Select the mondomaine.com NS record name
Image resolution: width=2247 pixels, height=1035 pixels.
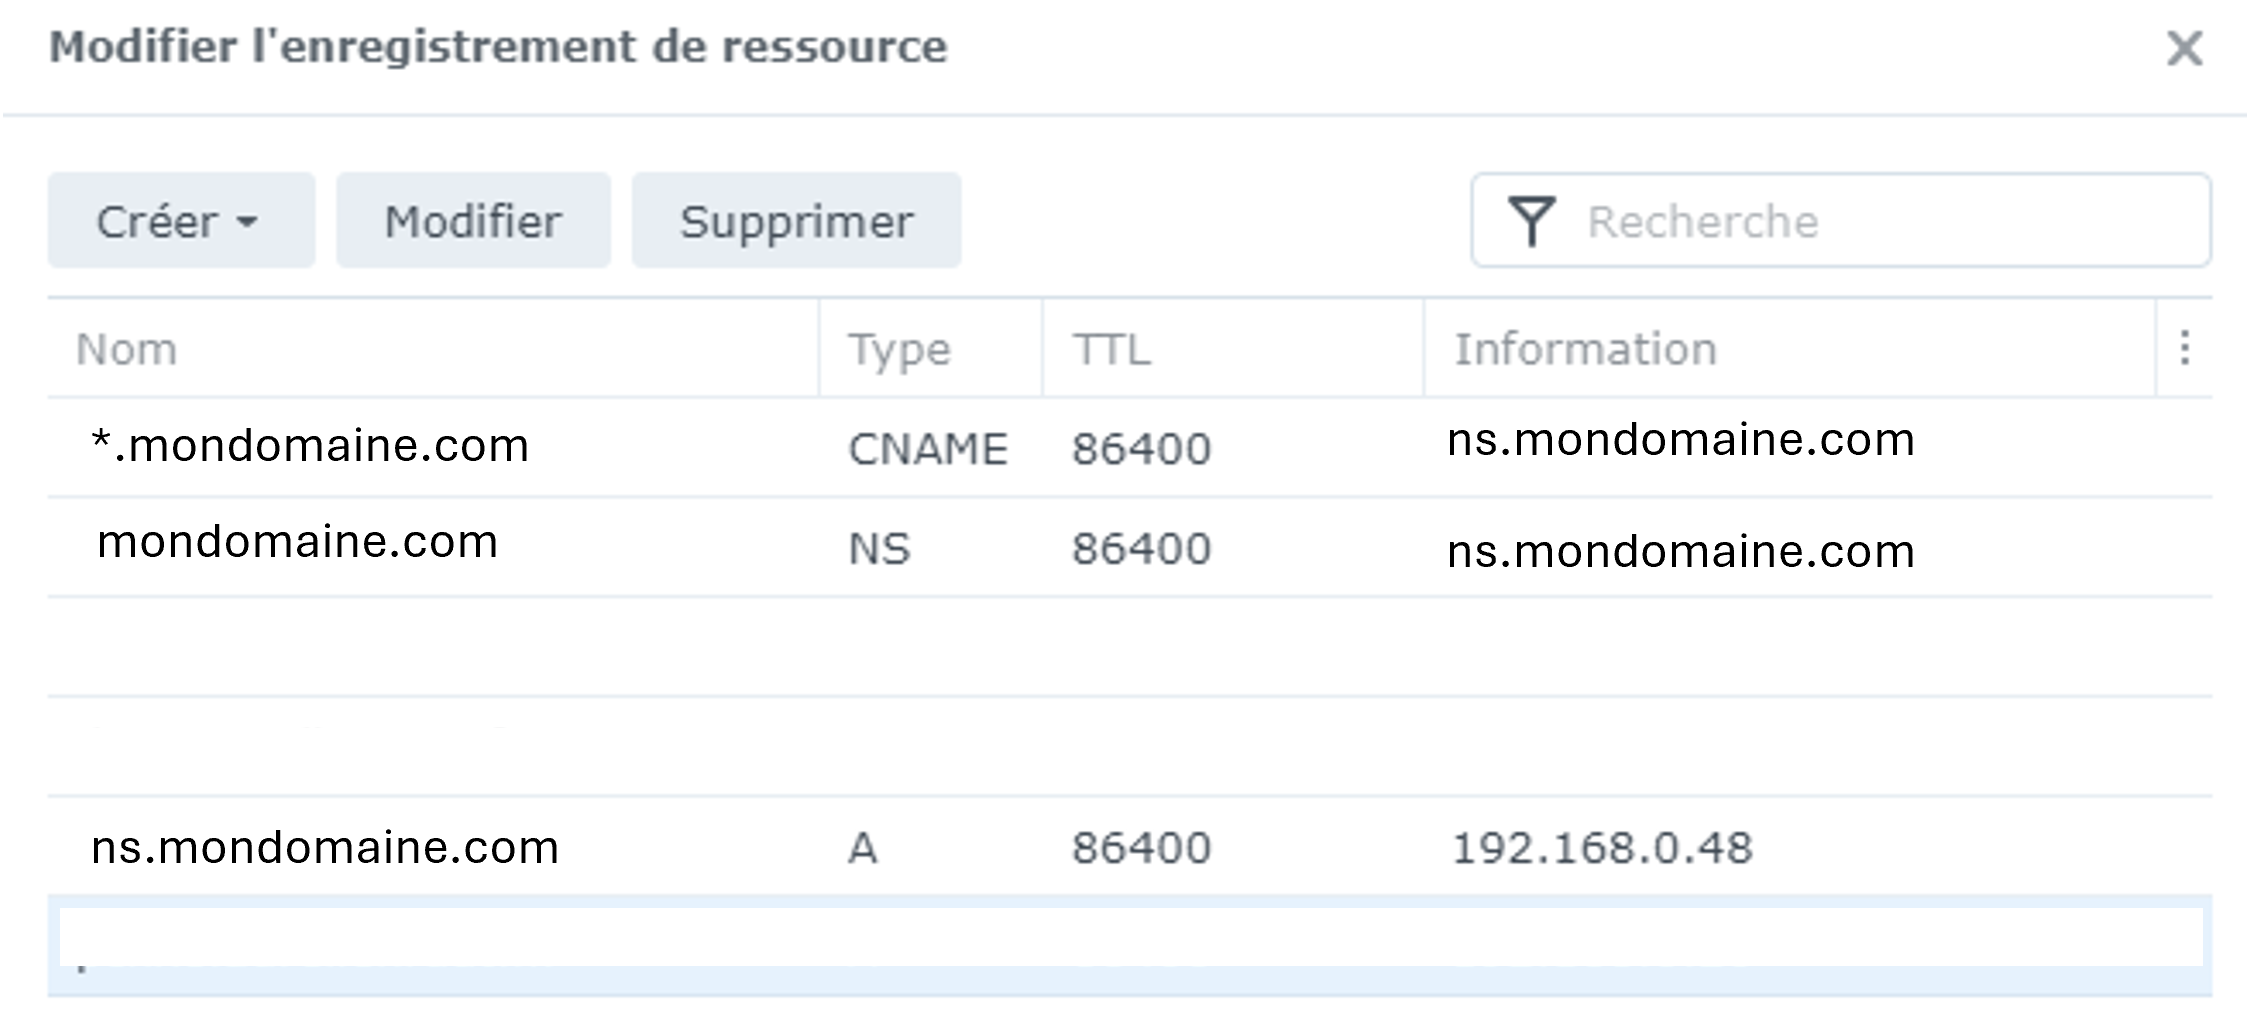[297, 542]
